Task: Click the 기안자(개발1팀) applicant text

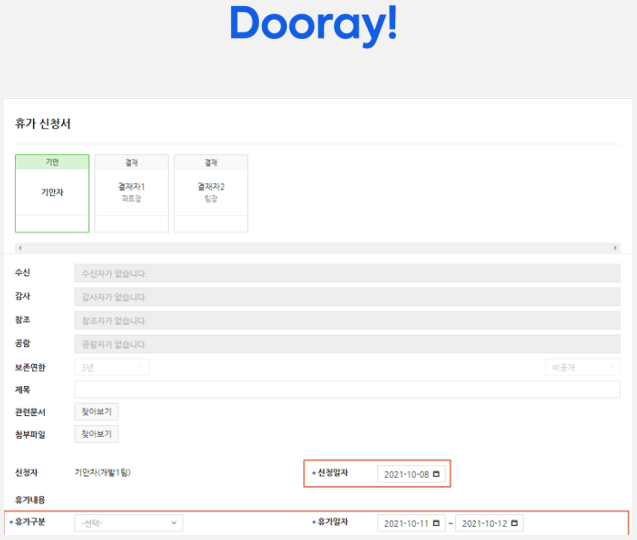Action: click(x=102, y=472)
